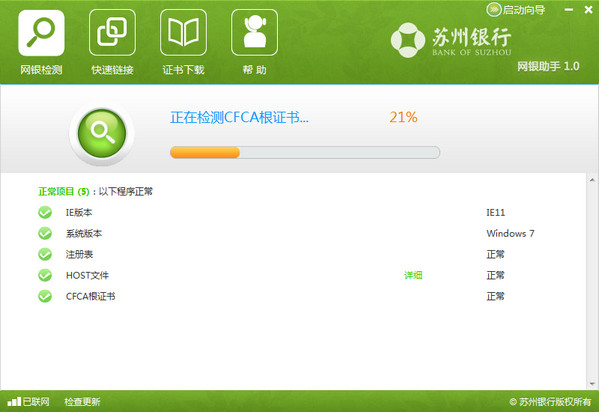Viewport: 599px width, 412px height.
Task: Open the 快速链接 linked-squares icon
Action: (x=112, y=33)
